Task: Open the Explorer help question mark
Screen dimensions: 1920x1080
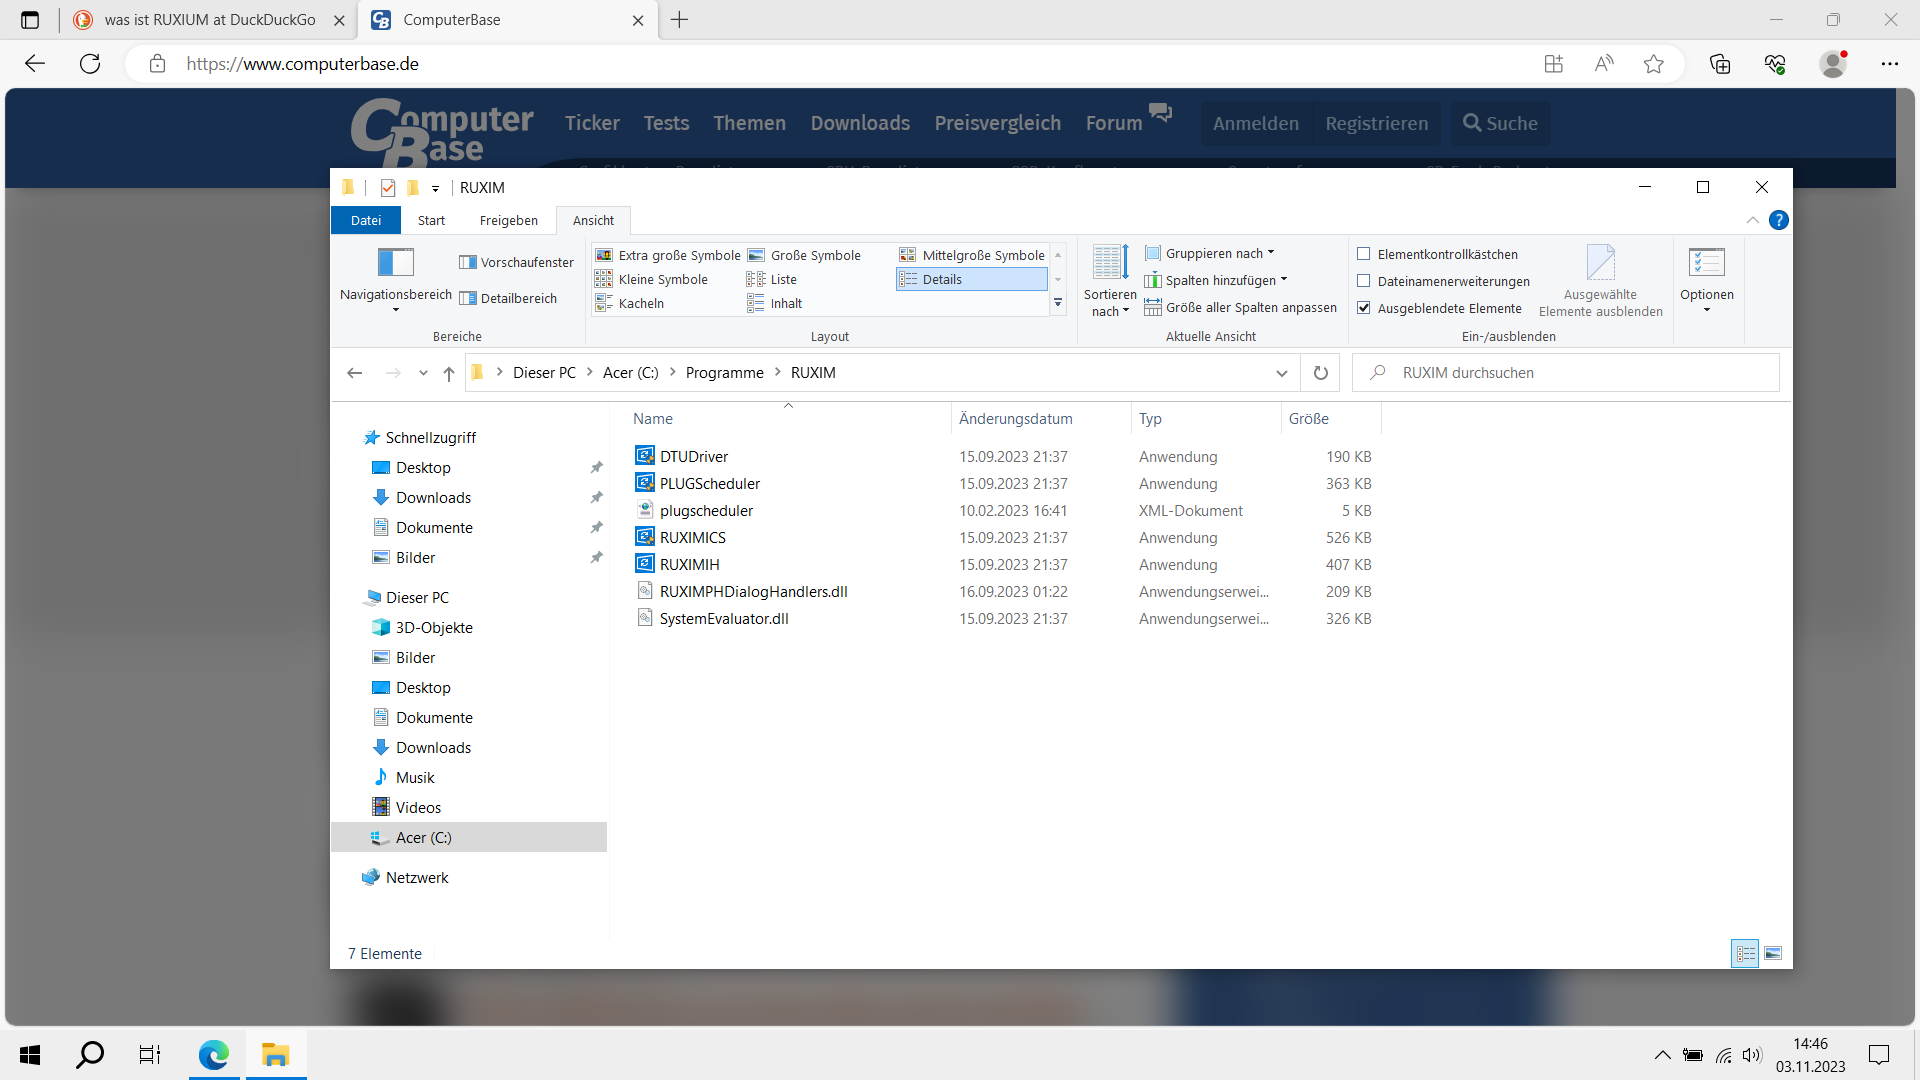Action: tap(1778, 220)
